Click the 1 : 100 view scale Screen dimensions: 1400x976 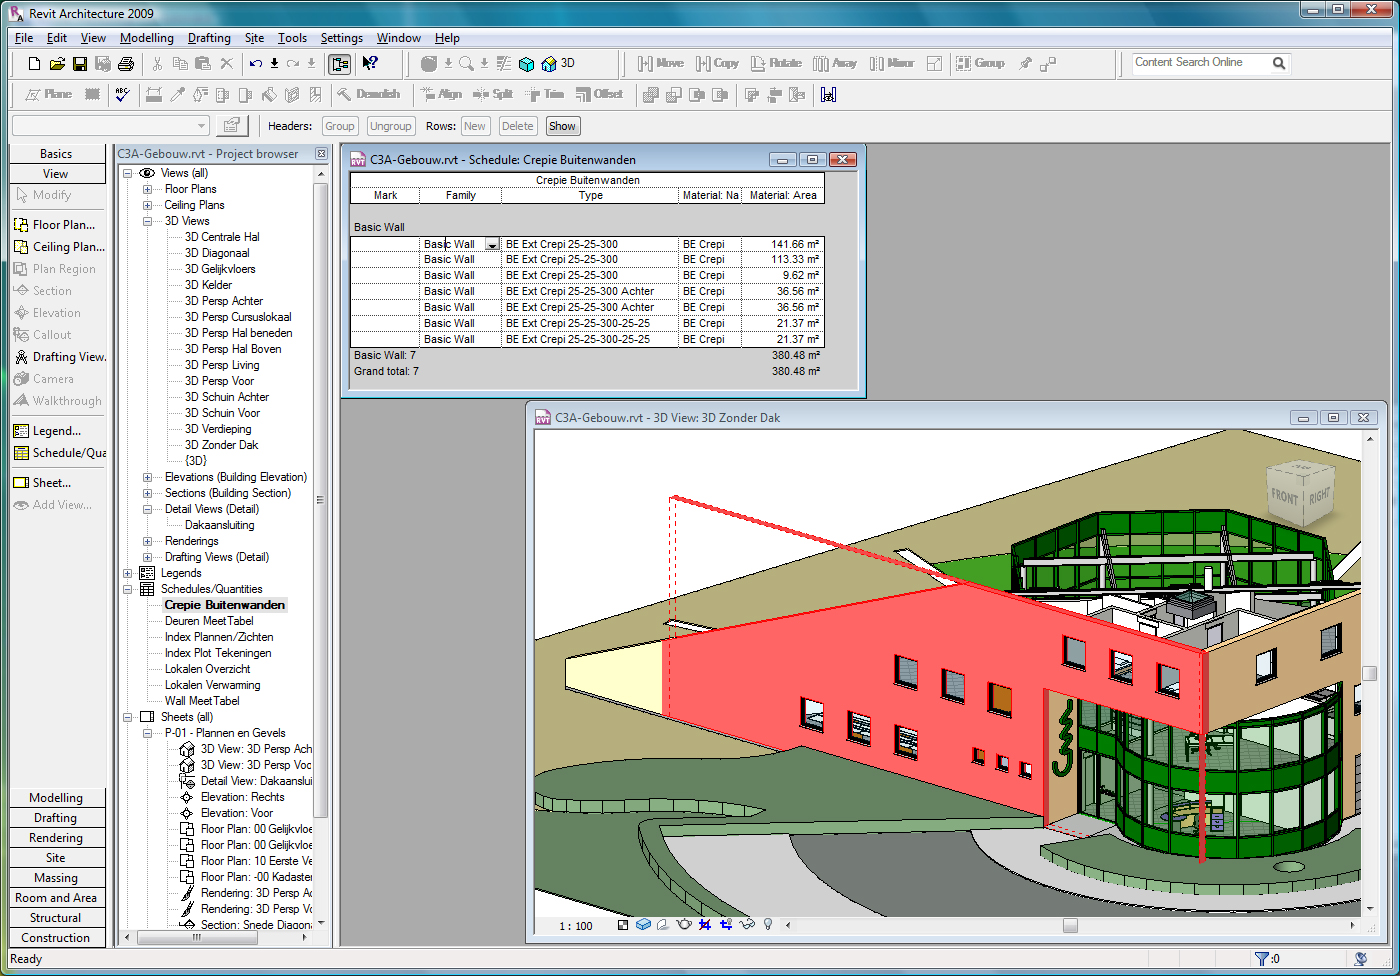point(575,926)
